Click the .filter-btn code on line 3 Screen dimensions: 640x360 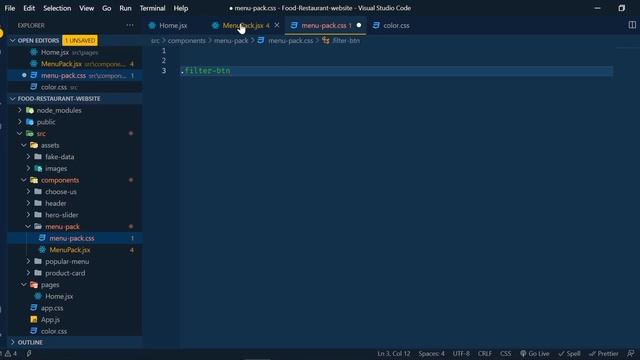click(x=206, y=71)
